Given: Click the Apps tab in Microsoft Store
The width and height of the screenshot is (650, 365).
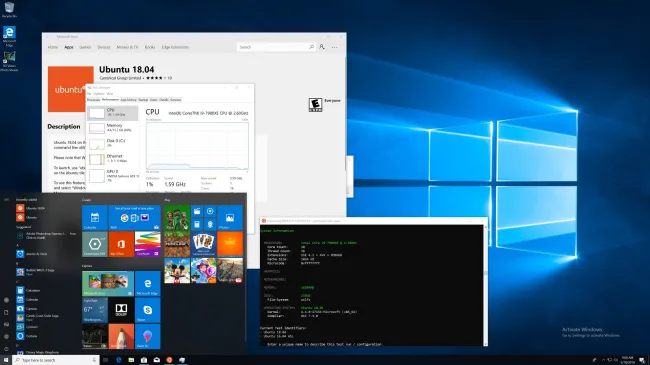Looking at the screenshot, I should [x=69, y=47].
